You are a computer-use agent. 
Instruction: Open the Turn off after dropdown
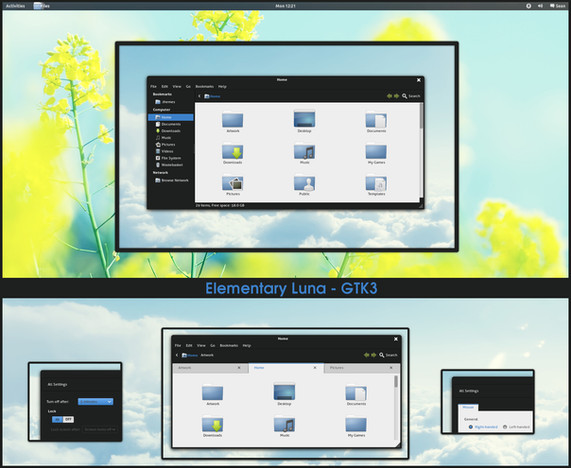[95, 401]
